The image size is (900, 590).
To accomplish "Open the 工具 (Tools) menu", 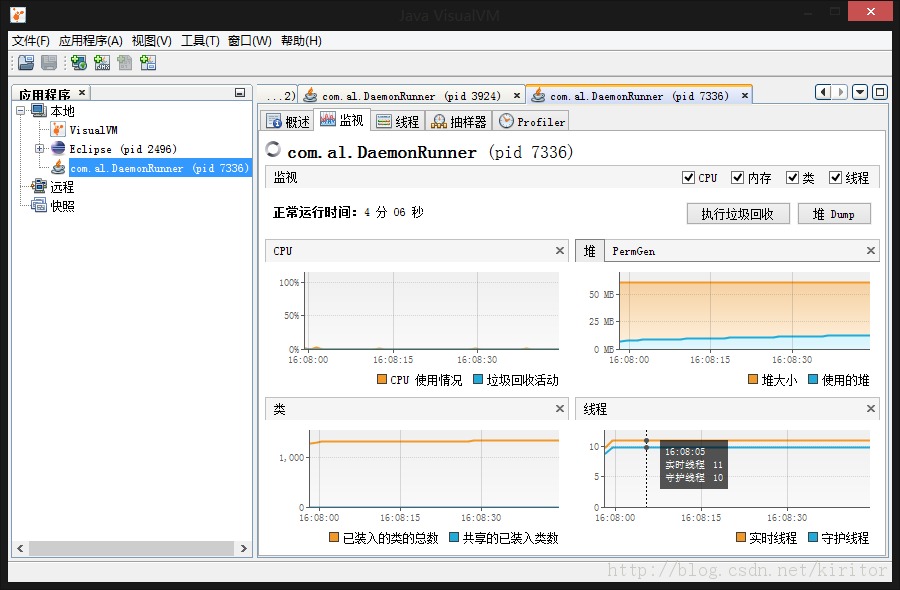I will [198, 40].
